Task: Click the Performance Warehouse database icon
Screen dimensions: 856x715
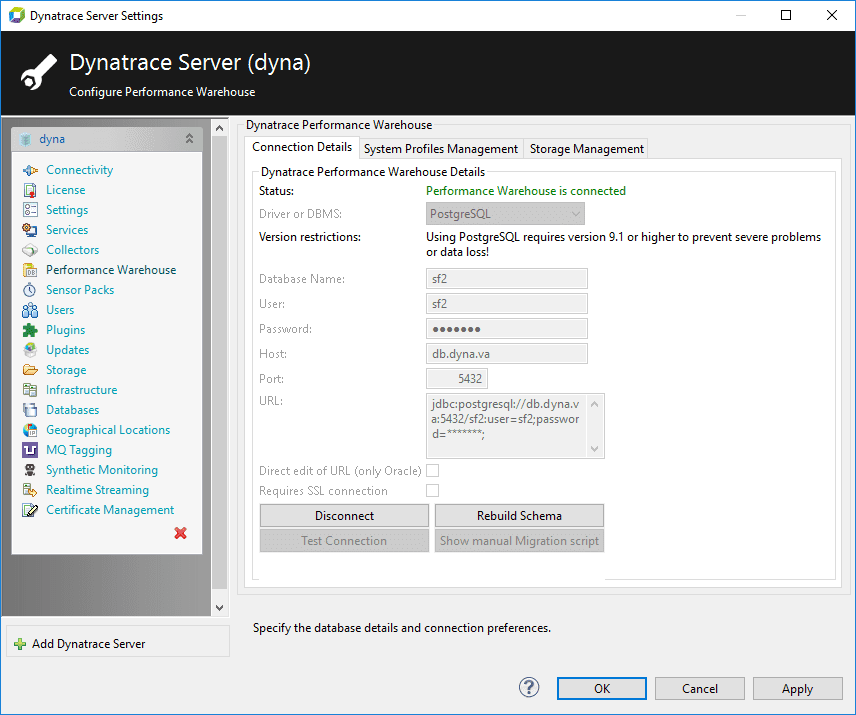Action: coord(30,270)
